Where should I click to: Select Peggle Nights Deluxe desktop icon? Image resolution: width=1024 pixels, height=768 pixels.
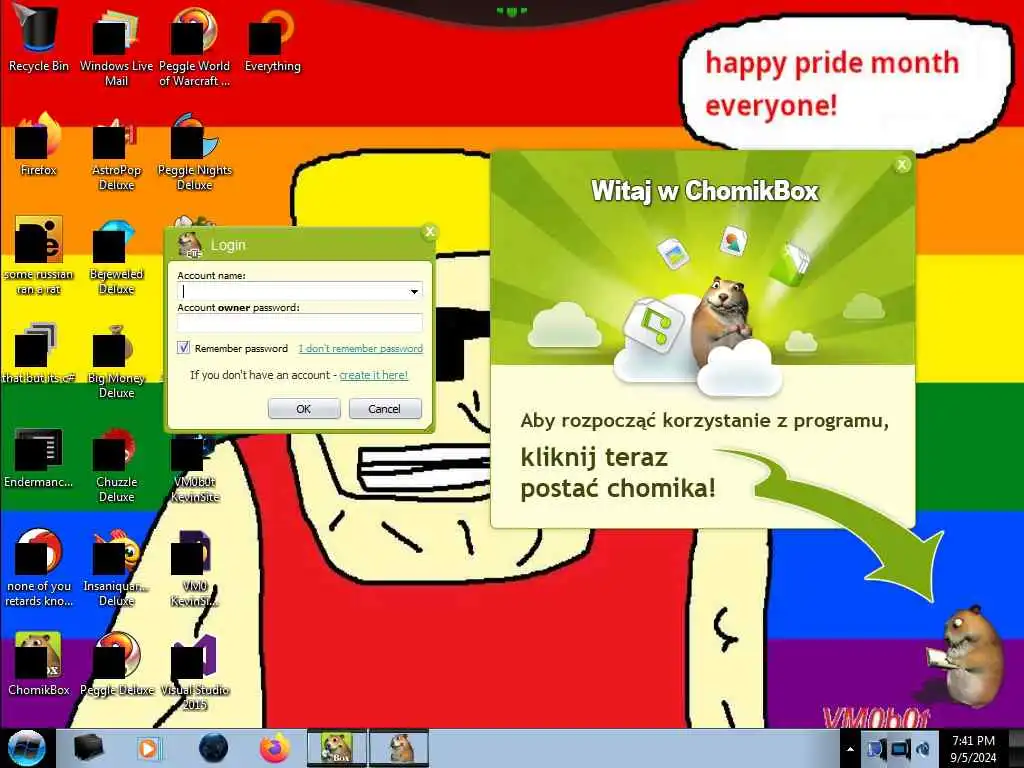[195, 152]
